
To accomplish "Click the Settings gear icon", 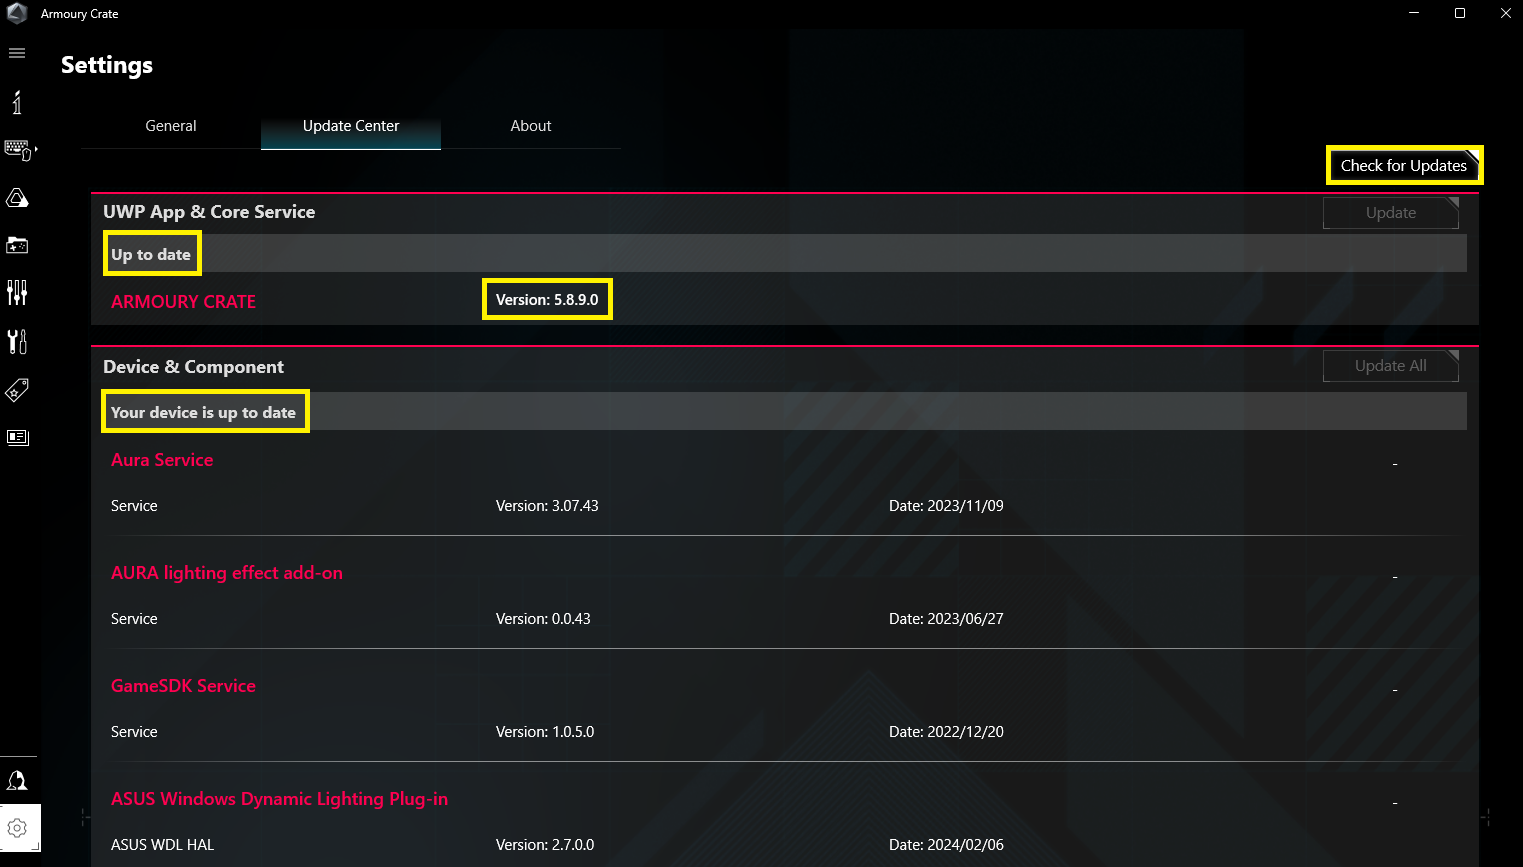I will click(x=17, y=828).
